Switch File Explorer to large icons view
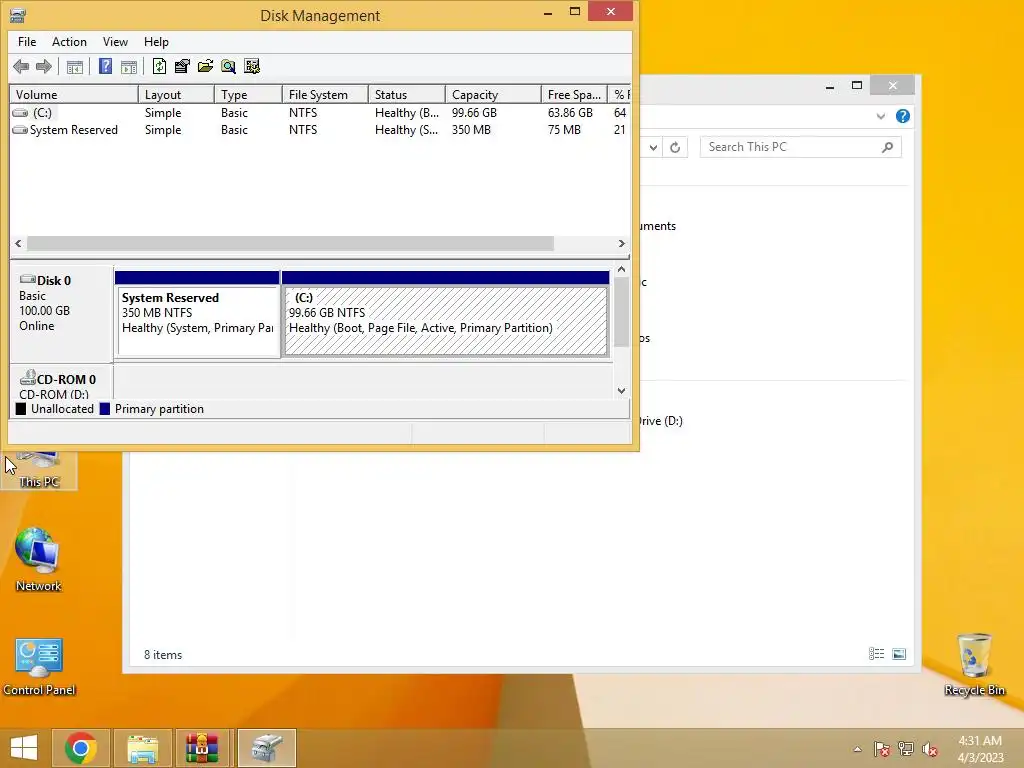Screen dimensions: 1024x768 click(899, 654)
